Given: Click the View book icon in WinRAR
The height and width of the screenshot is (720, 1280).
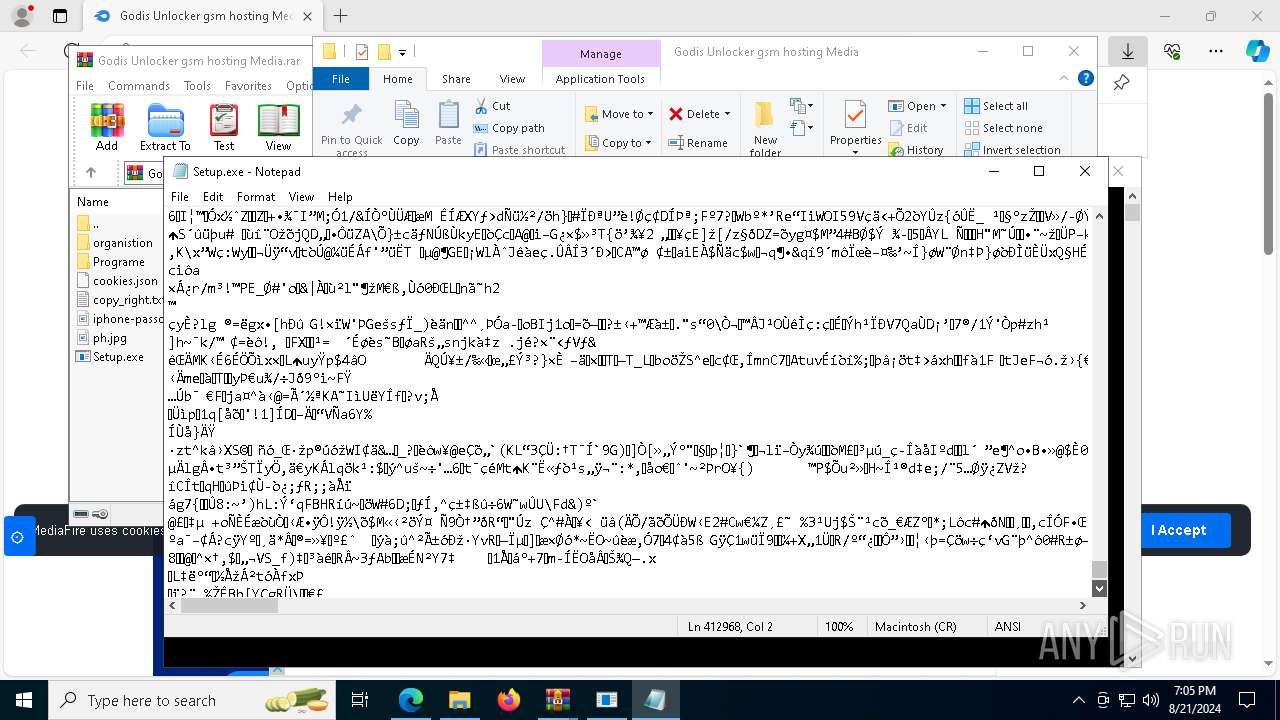Looking at the screenshot, I should point(278,126).
